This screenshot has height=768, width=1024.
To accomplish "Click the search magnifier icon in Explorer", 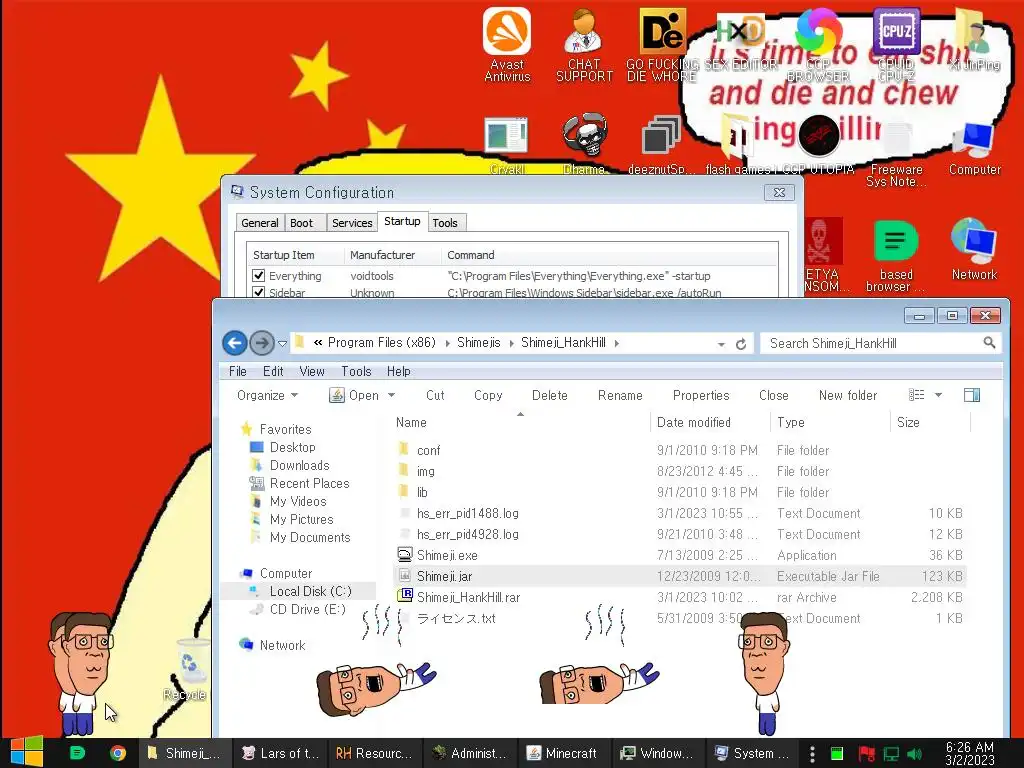I will (x=989, y=343).
